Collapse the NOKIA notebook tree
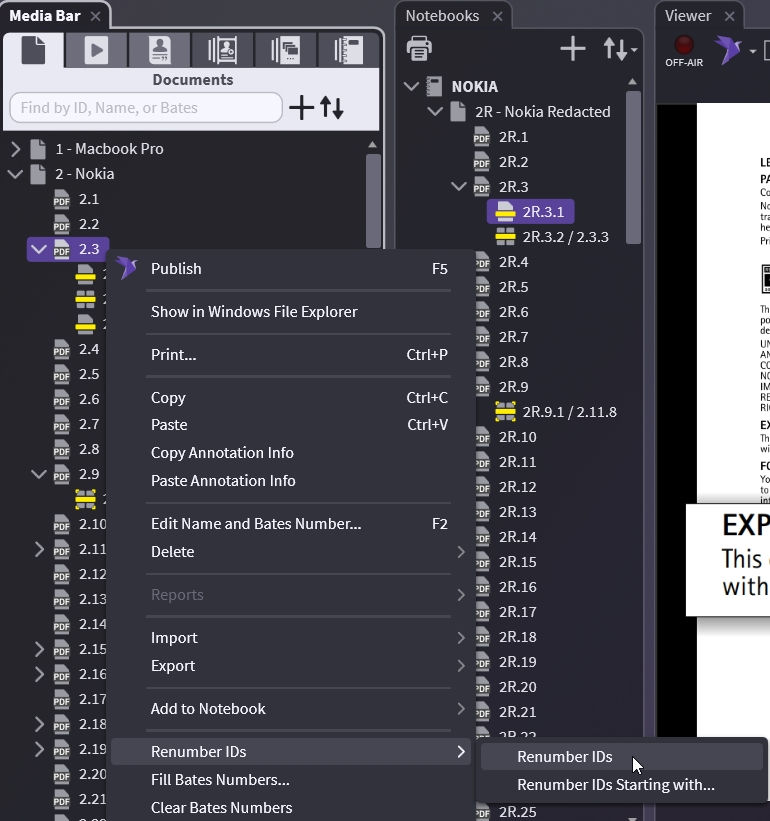770x821 pixels. pyautogui.click(x=411, y=87)
